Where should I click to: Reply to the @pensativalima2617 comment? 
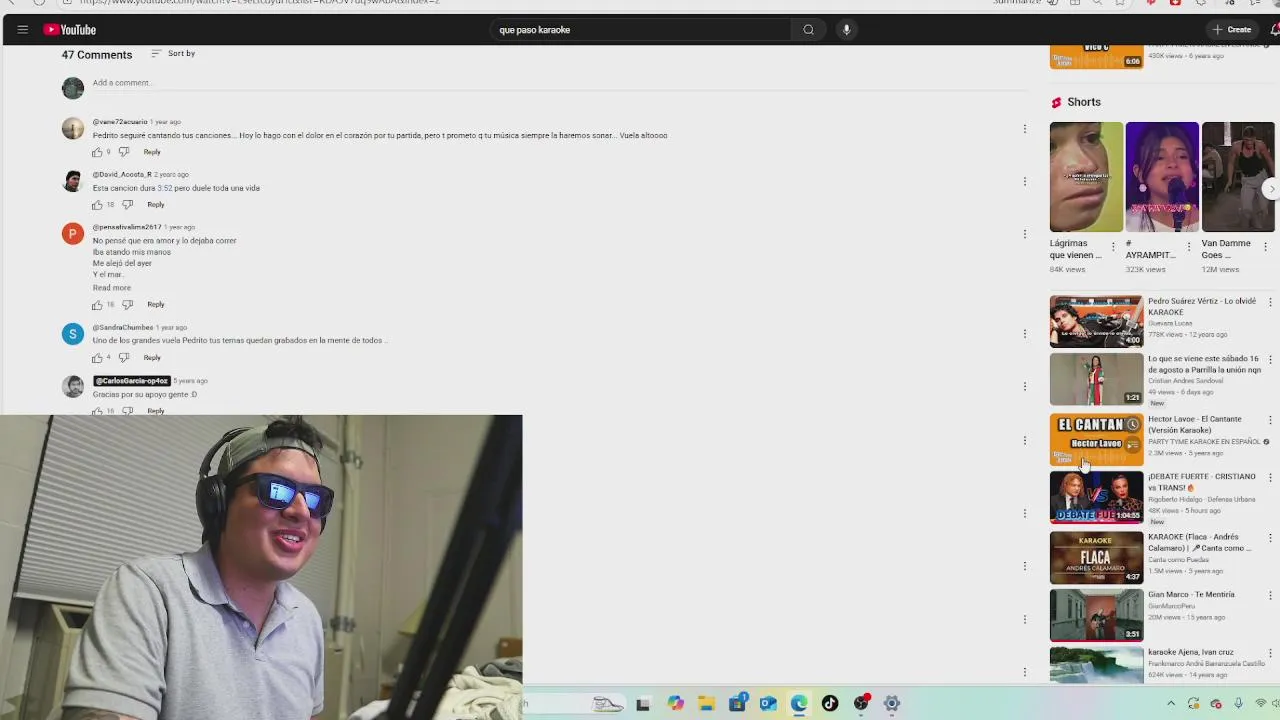(x=156, y=305)
